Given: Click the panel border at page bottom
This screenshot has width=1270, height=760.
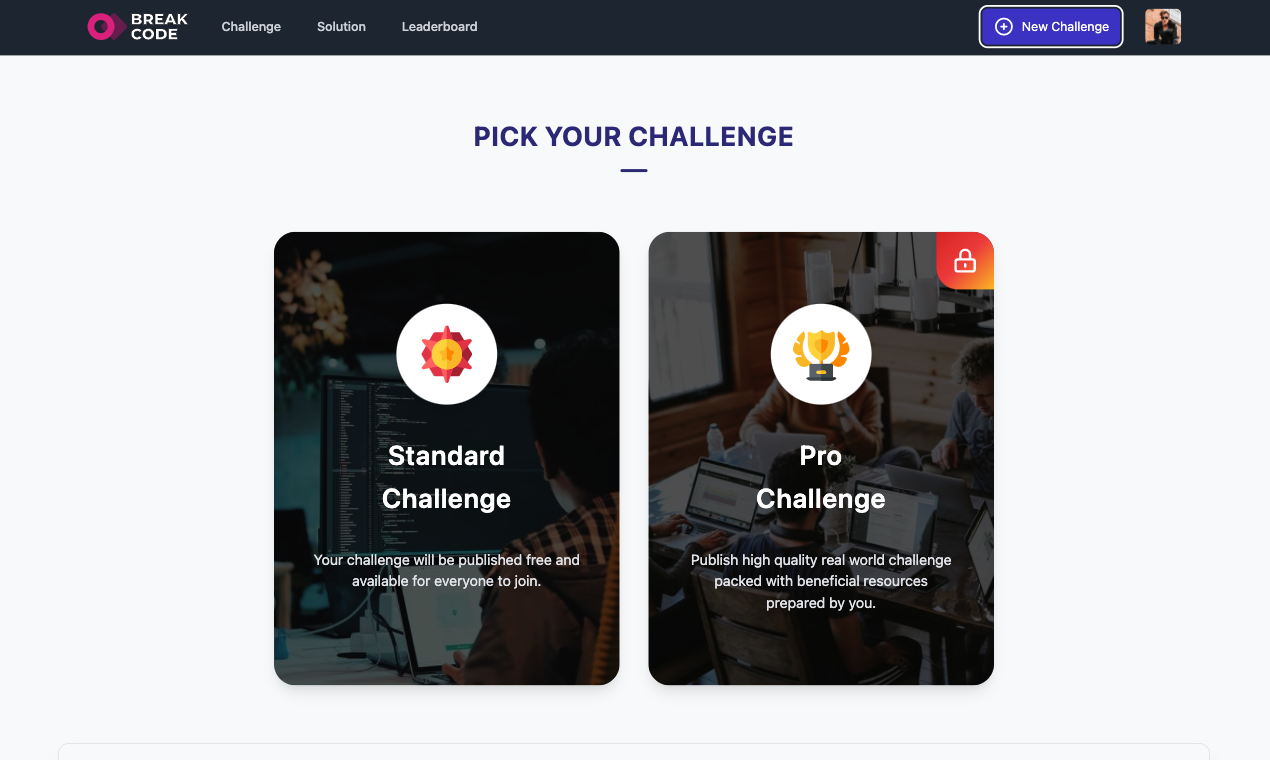Looking at the screenshot, I should click(634, 745).
